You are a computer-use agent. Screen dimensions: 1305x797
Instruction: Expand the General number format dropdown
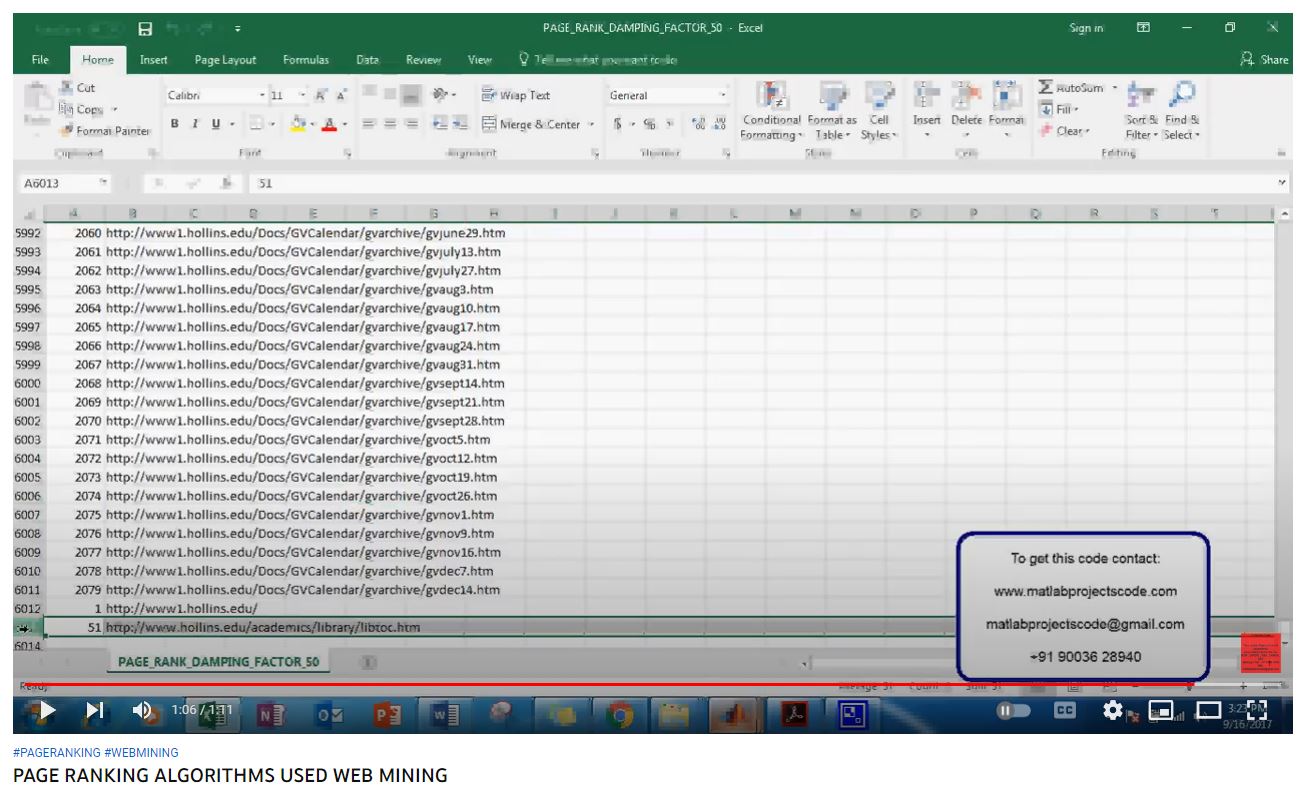pyautogui.click(x=723, y=96)
